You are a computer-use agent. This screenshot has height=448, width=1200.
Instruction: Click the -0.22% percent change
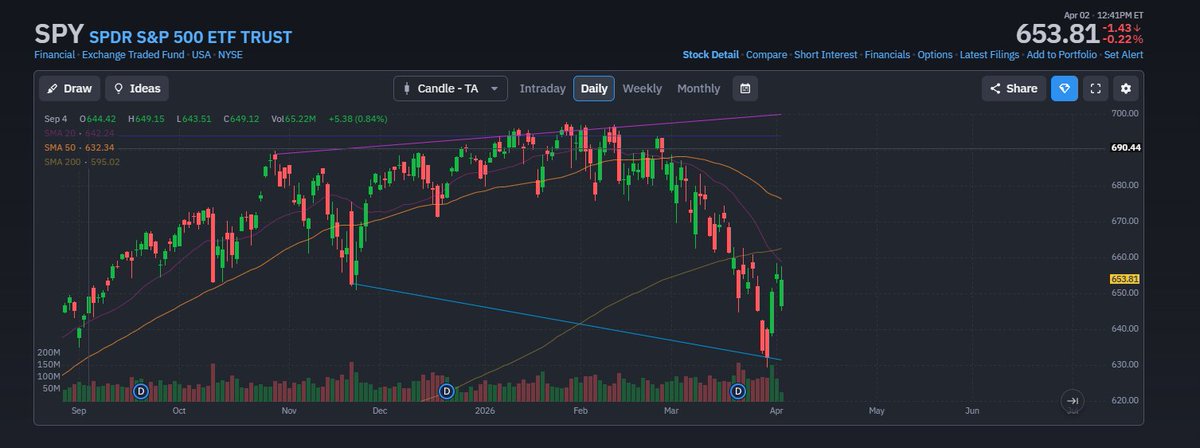coord(1123,39)
